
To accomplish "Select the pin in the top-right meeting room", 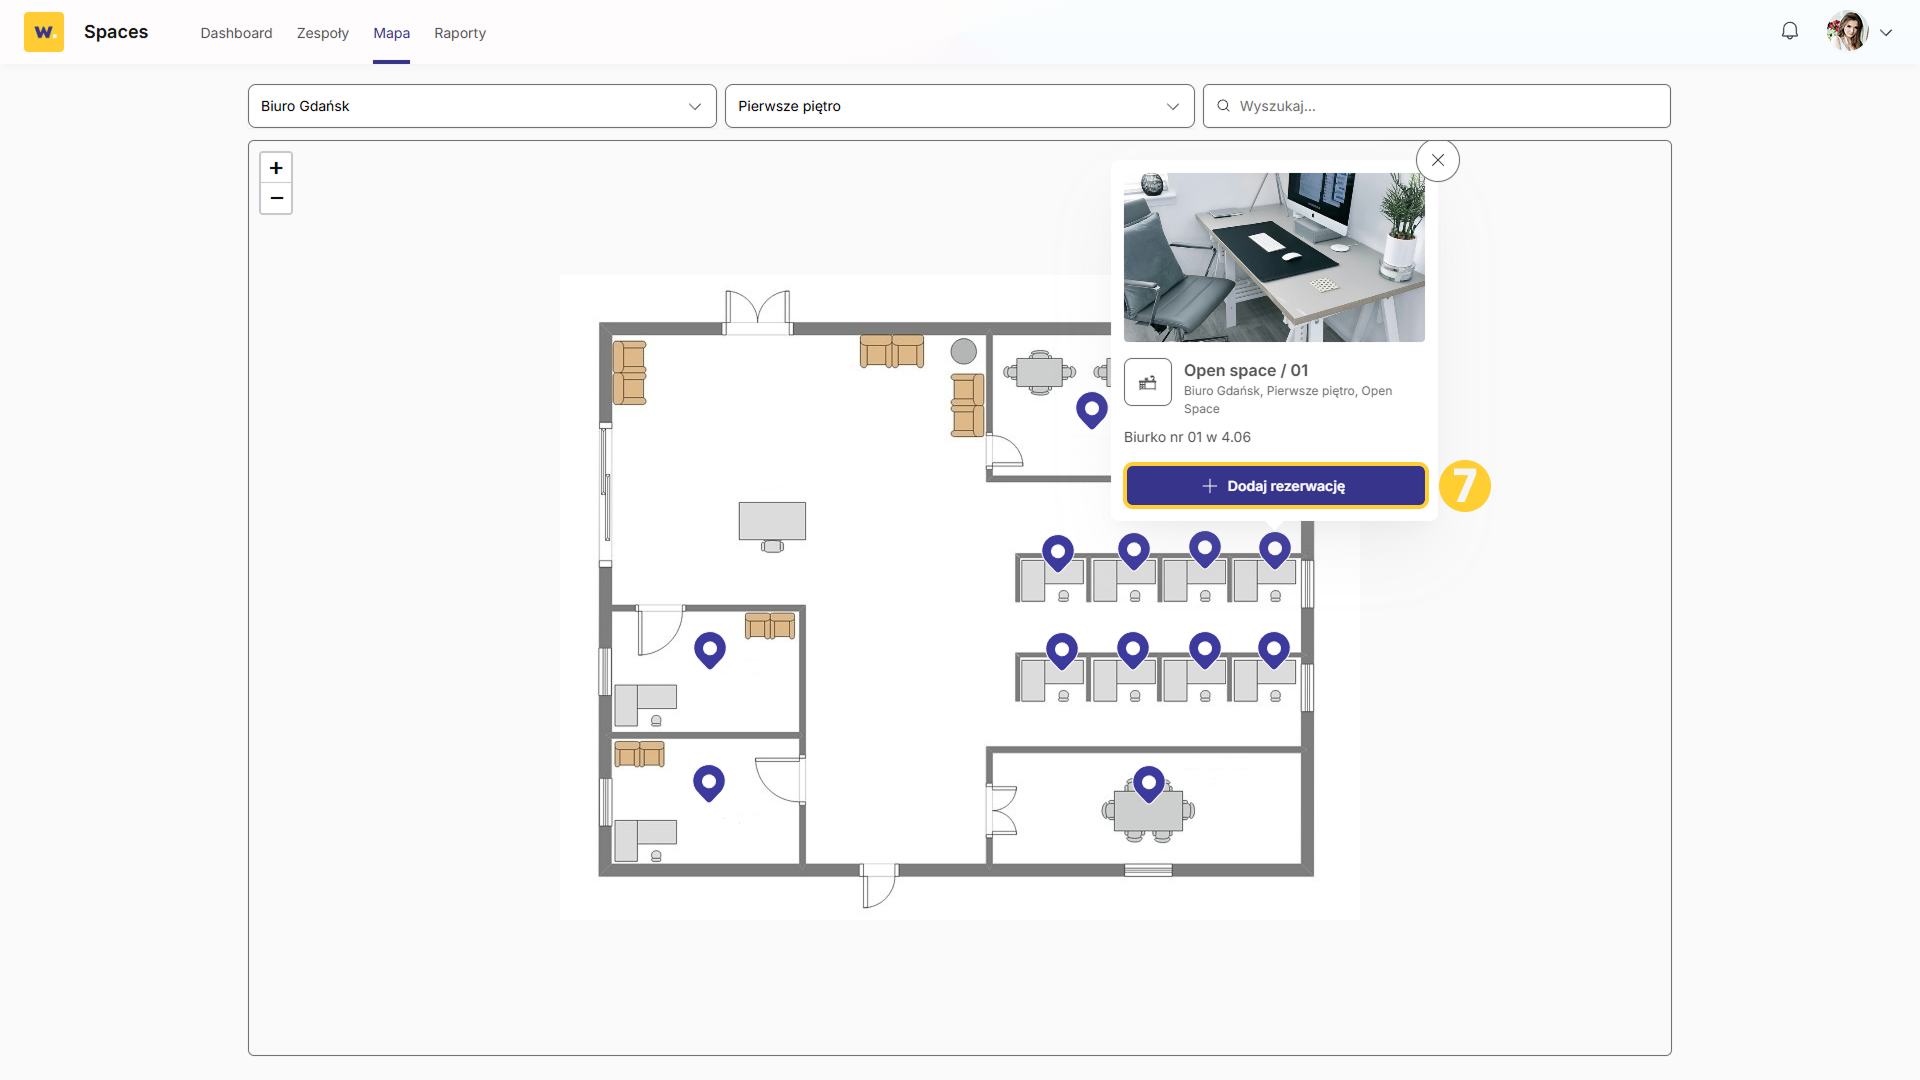I will (1092, 410).
